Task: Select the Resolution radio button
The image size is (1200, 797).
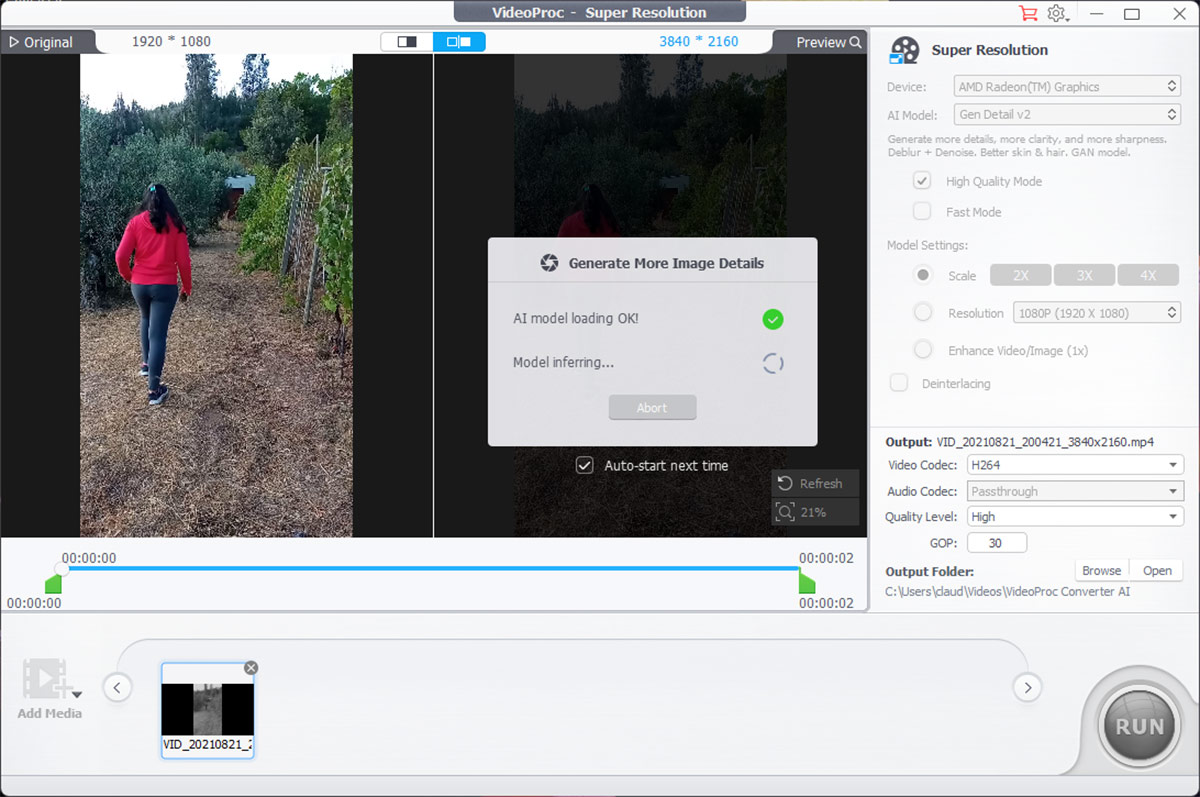Action: click(x=923, y=313)
